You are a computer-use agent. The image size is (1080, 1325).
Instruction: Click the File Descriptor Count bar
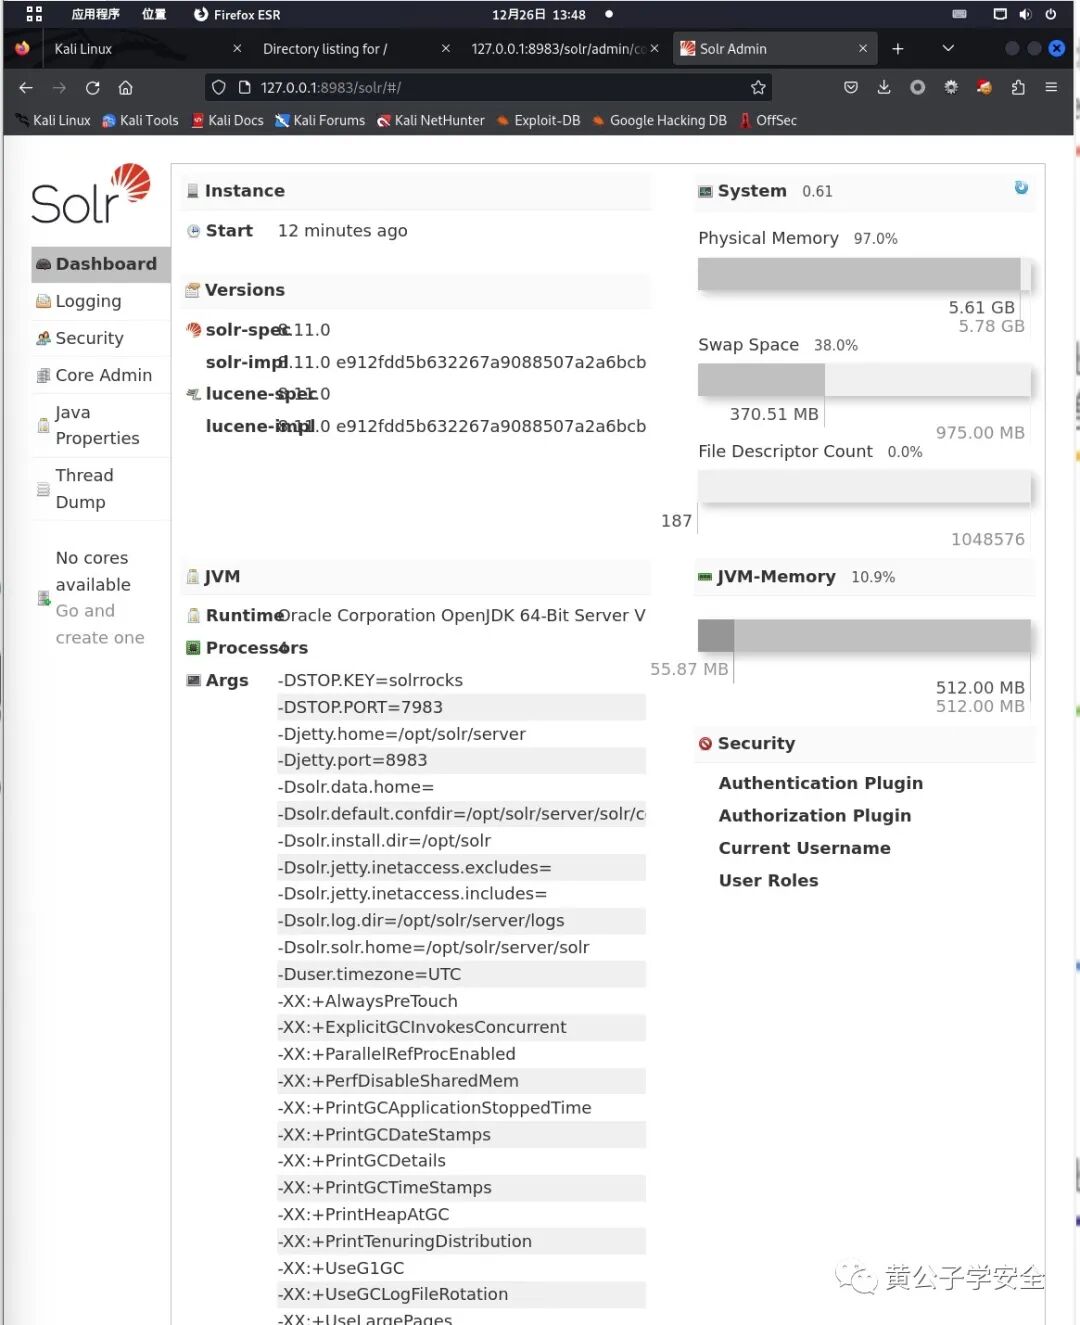click(x=864, y=487)
